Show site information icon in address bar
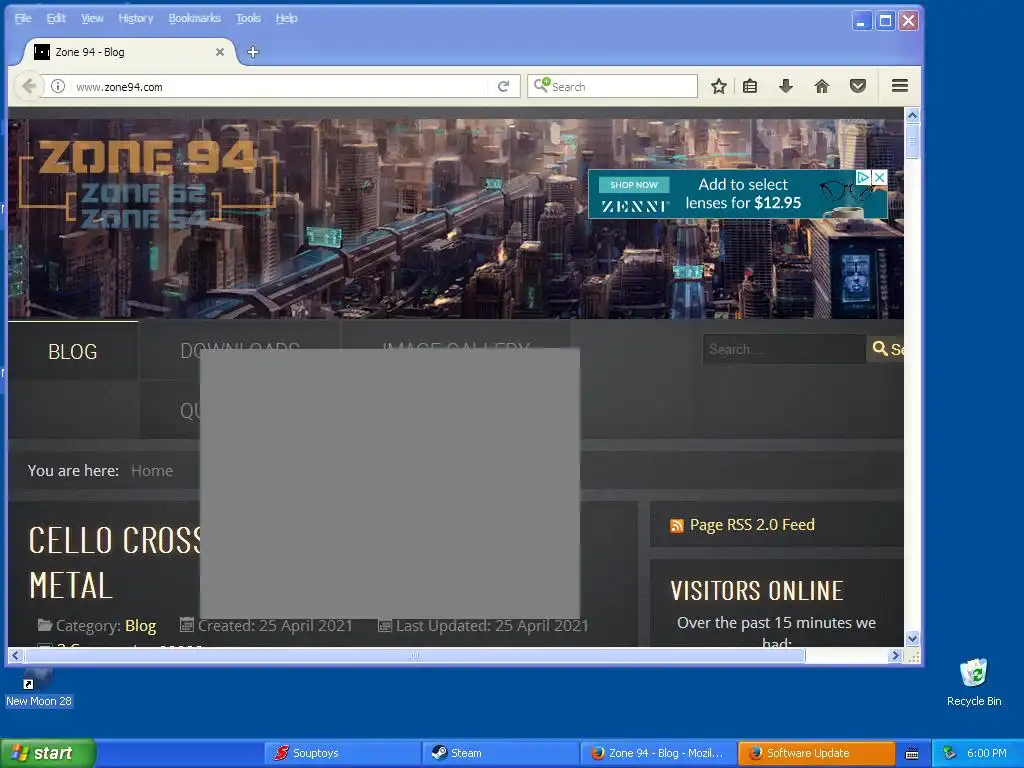 [58, 86]
